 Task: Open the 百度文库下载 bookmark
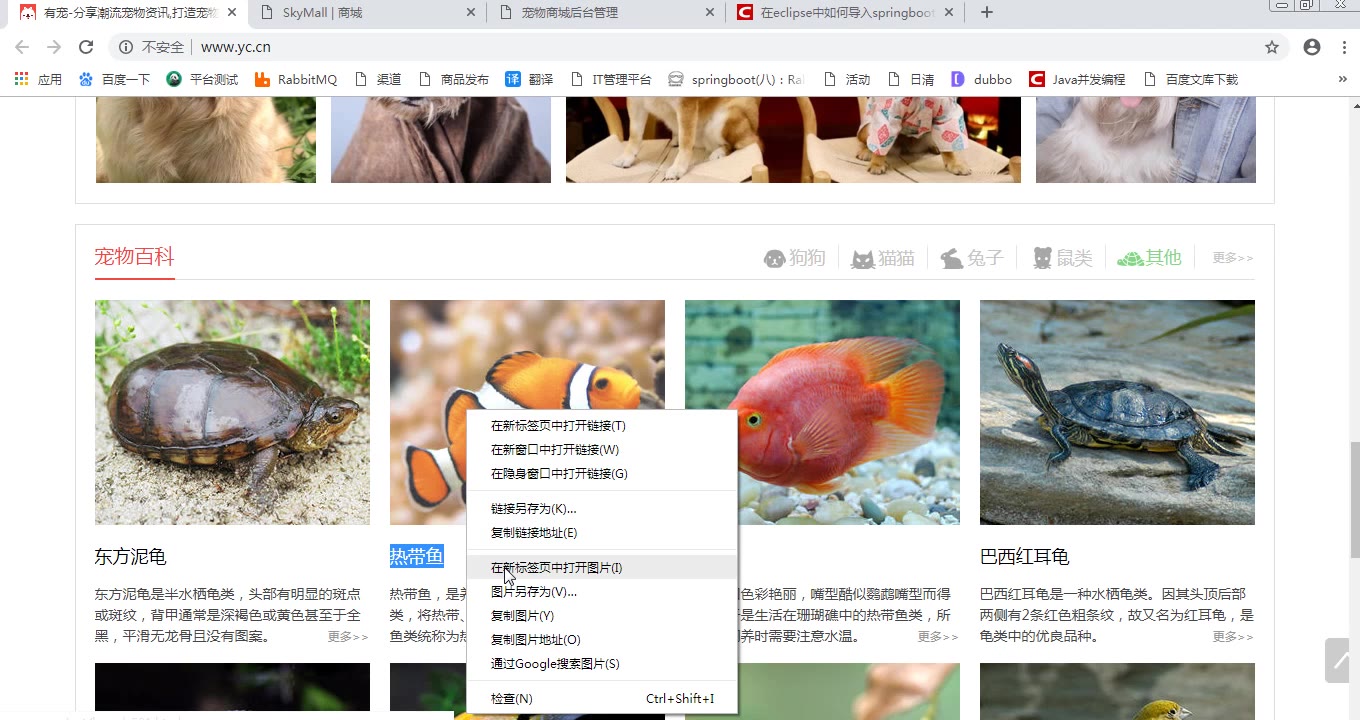(1190, 79)
